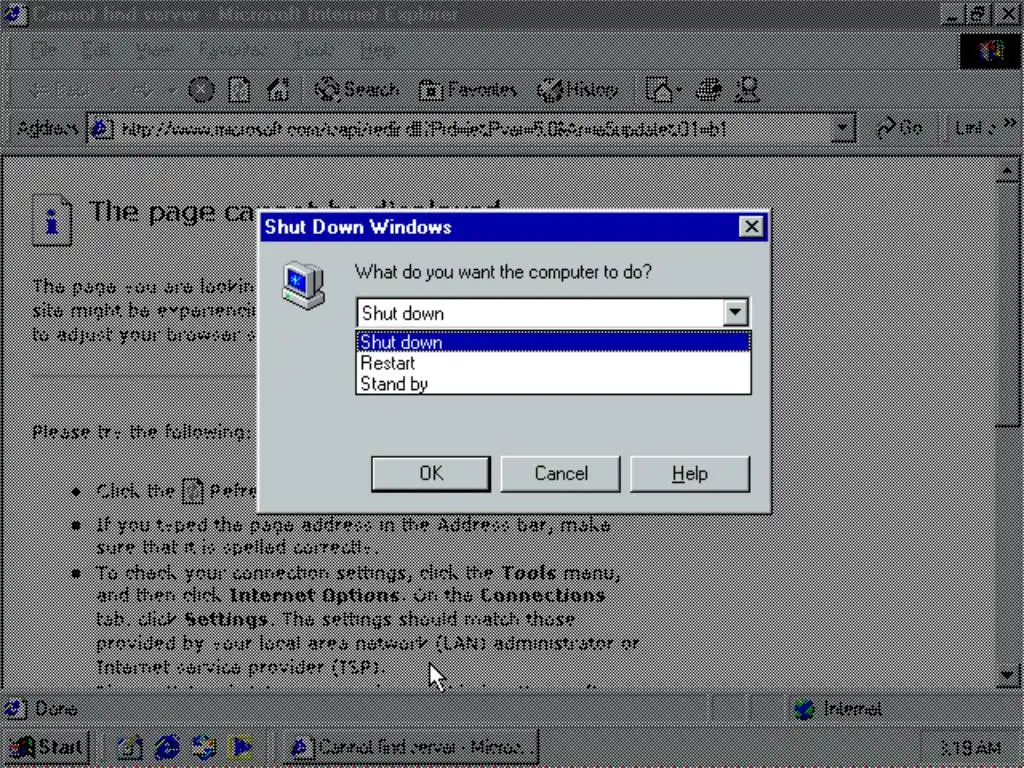The width and height of the screenshot is (1024, 768).
Task: Click the Internet Explorer title bar icon
Action: [14, 14]
